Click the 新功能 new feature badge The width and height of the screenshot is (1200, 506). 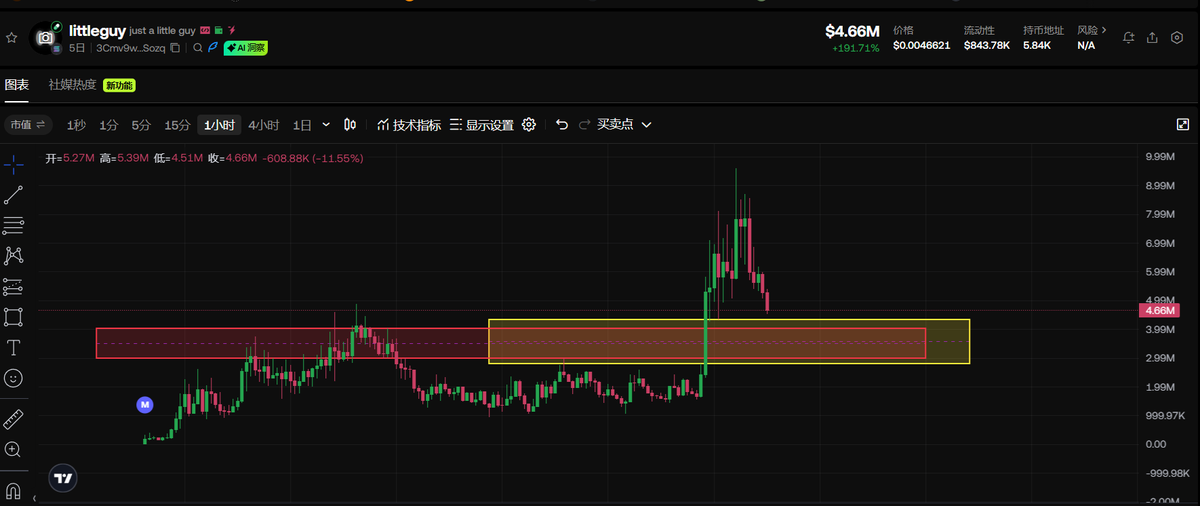point(119,86)
